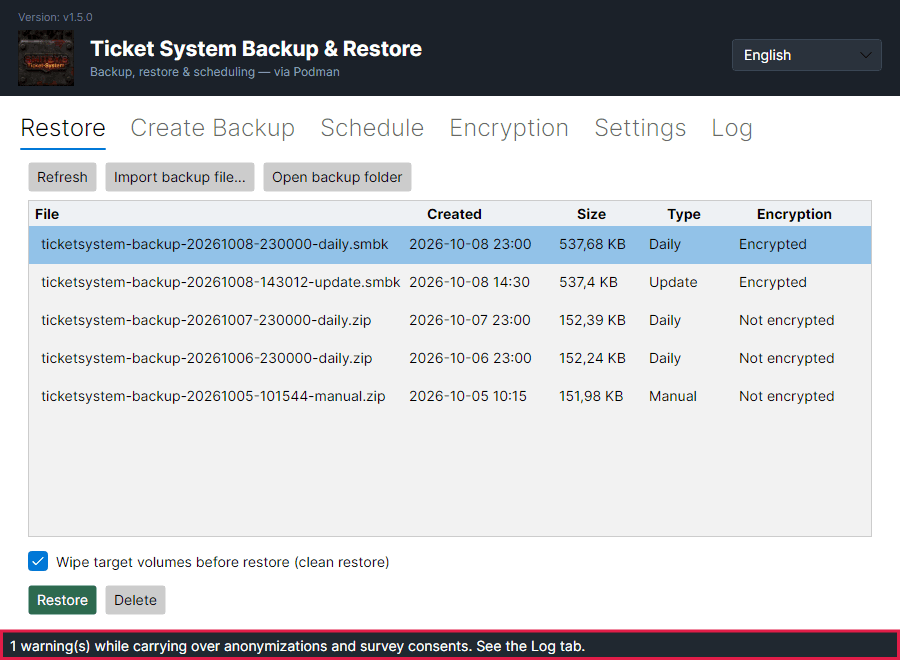Click the Ticket System app logo

coord(46,58)
